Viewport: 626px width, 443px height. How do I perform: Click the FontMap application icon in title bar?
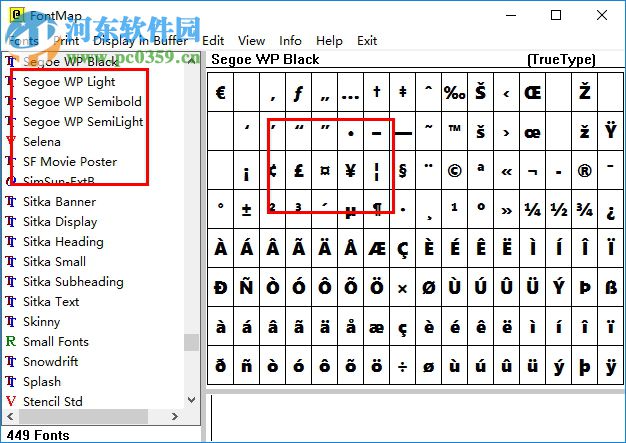point(17,15)
